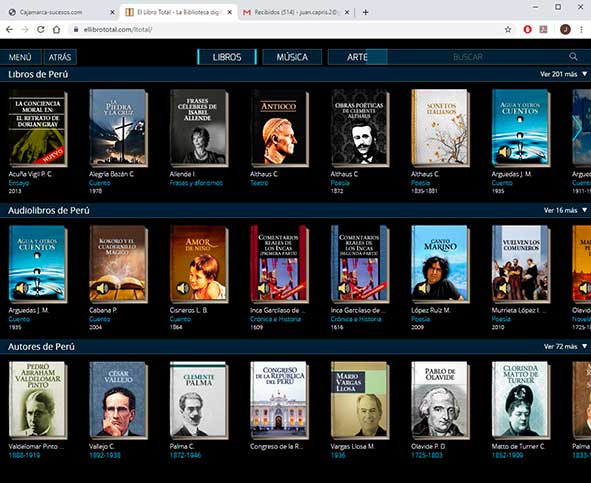591x483 pixels.
Task: Open La piedra y la cruz book
Action: tap(118, 128)
